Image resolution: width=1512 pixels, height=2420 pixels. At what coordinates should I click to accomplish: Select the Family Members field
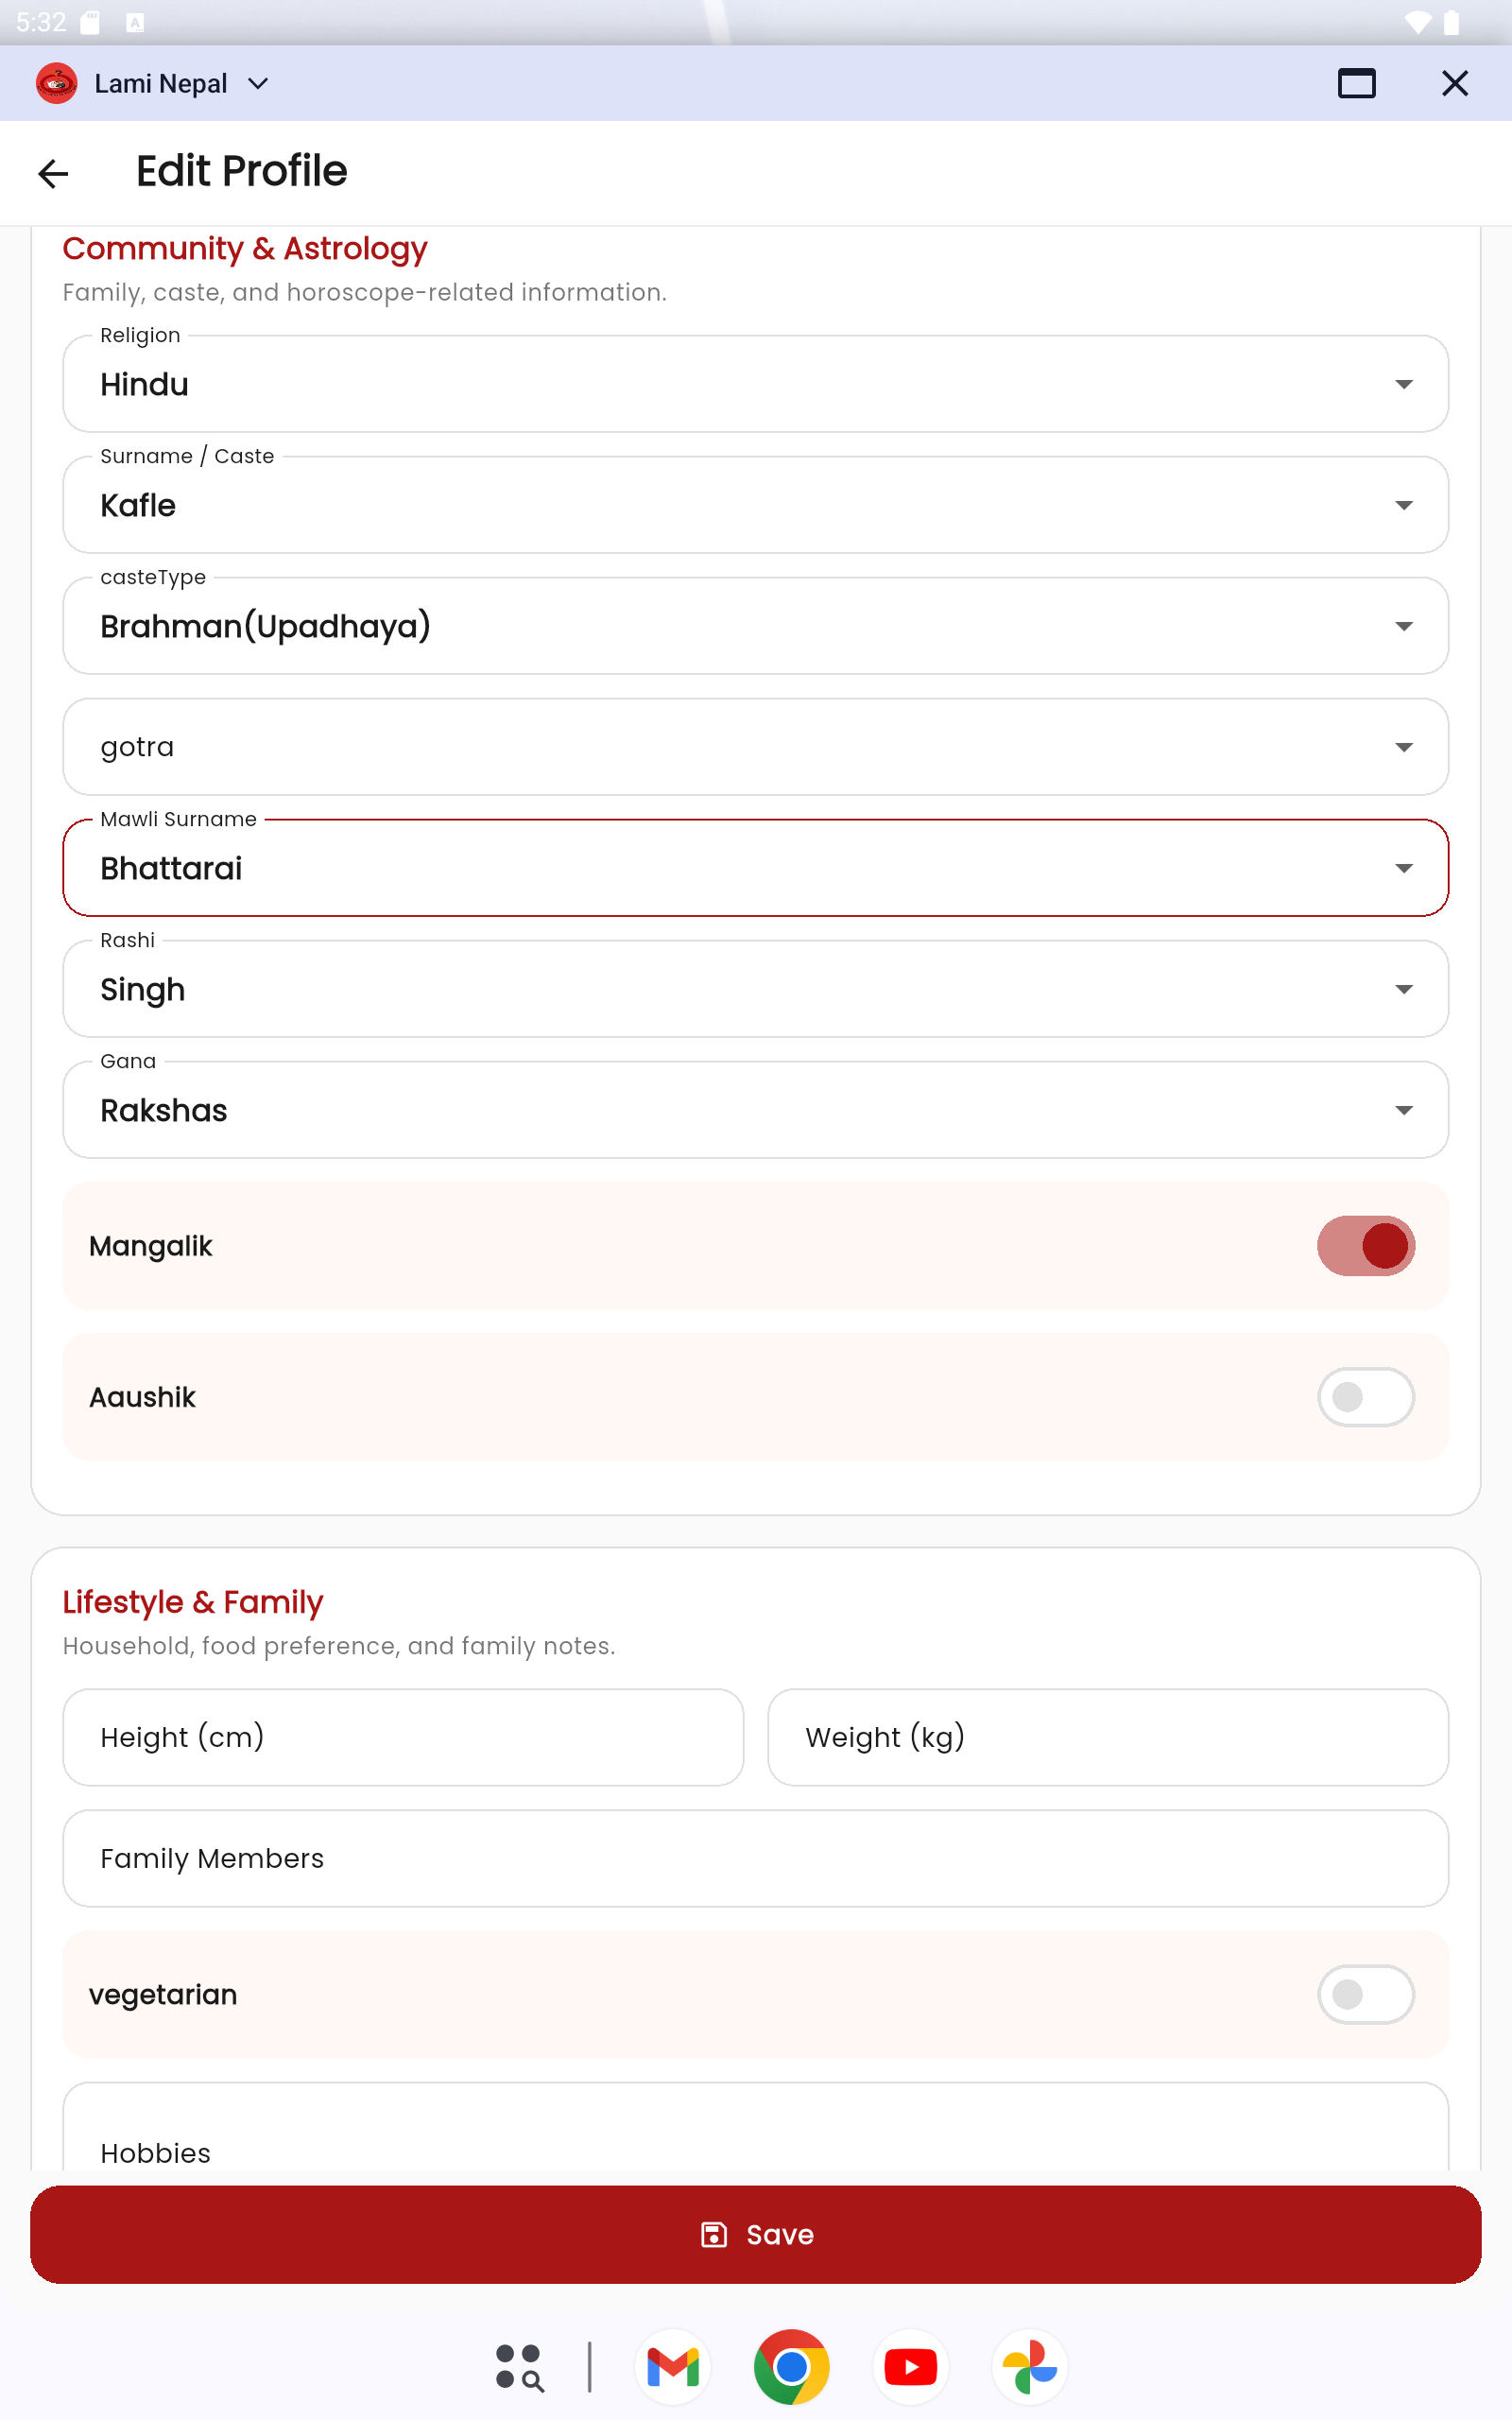click(x=755, y=1858)
